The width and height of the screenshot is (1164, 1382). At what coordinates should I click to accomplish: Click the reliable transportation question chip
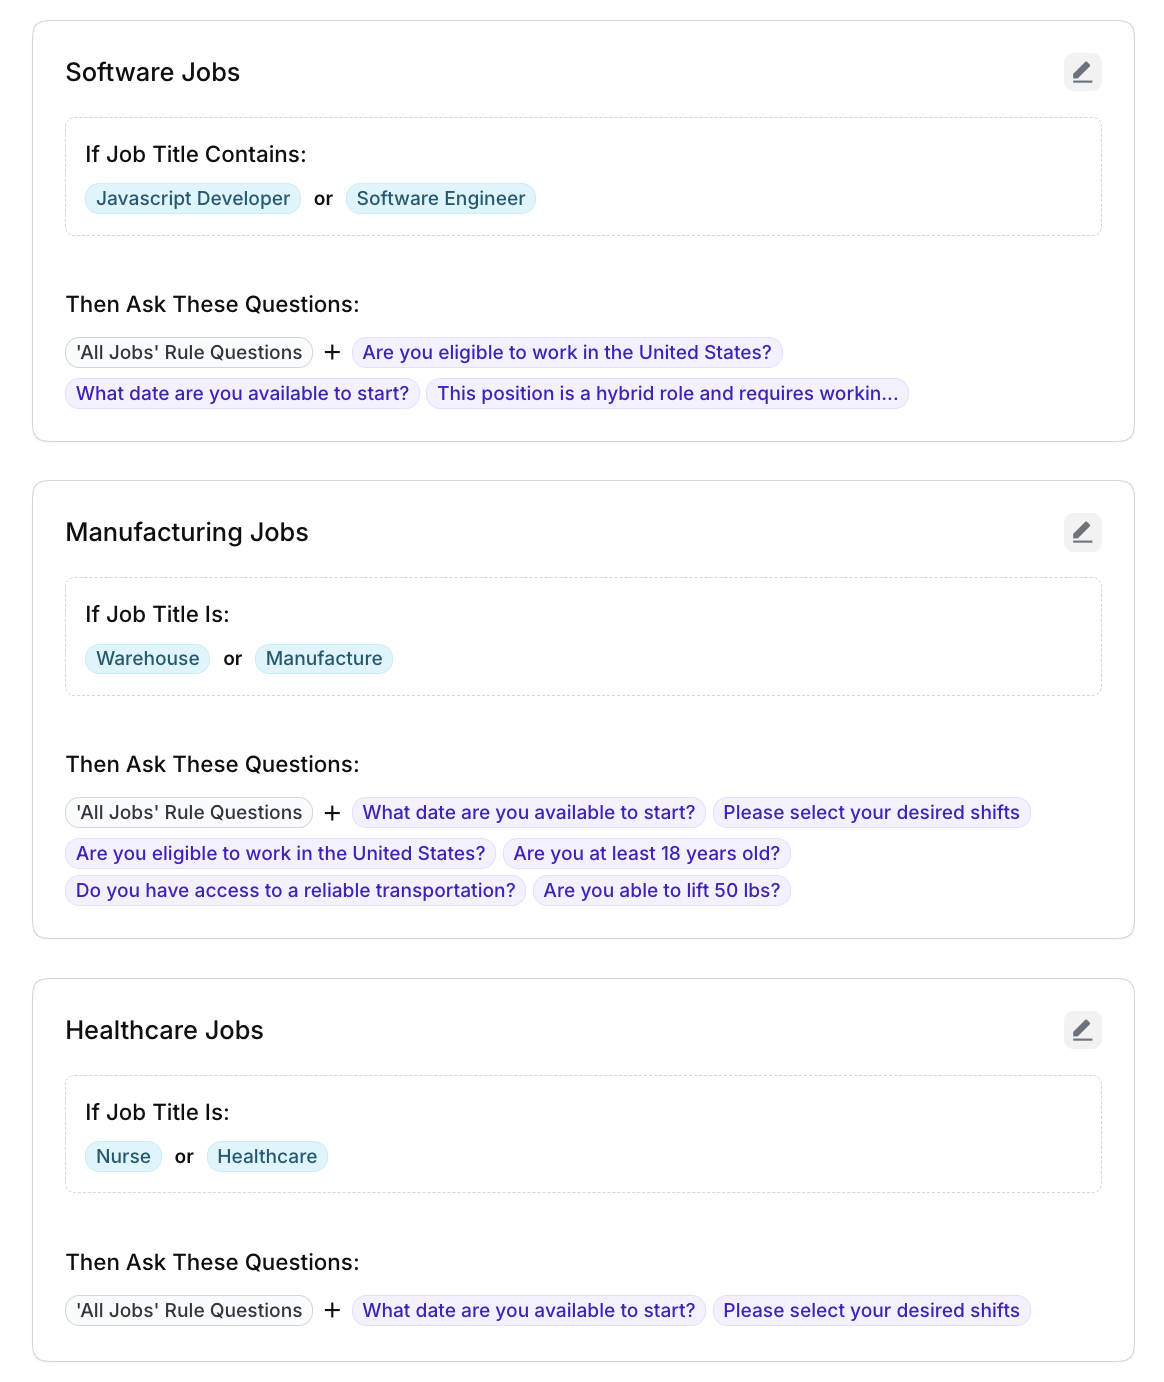pyautogui.click(x=295, y=890)
